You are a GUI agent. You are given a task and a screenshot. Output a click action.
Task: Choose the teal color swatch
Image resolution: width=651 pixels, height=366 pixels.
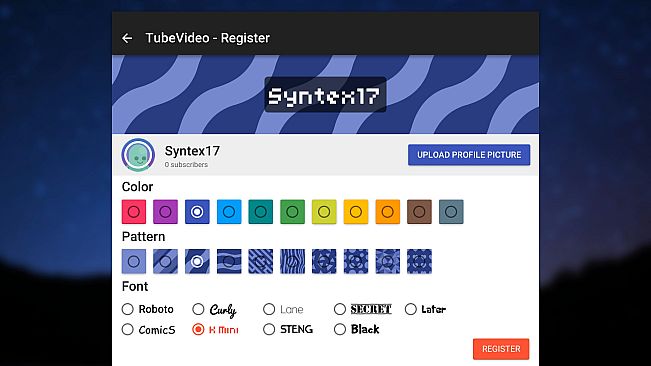[x=261, y=212]
